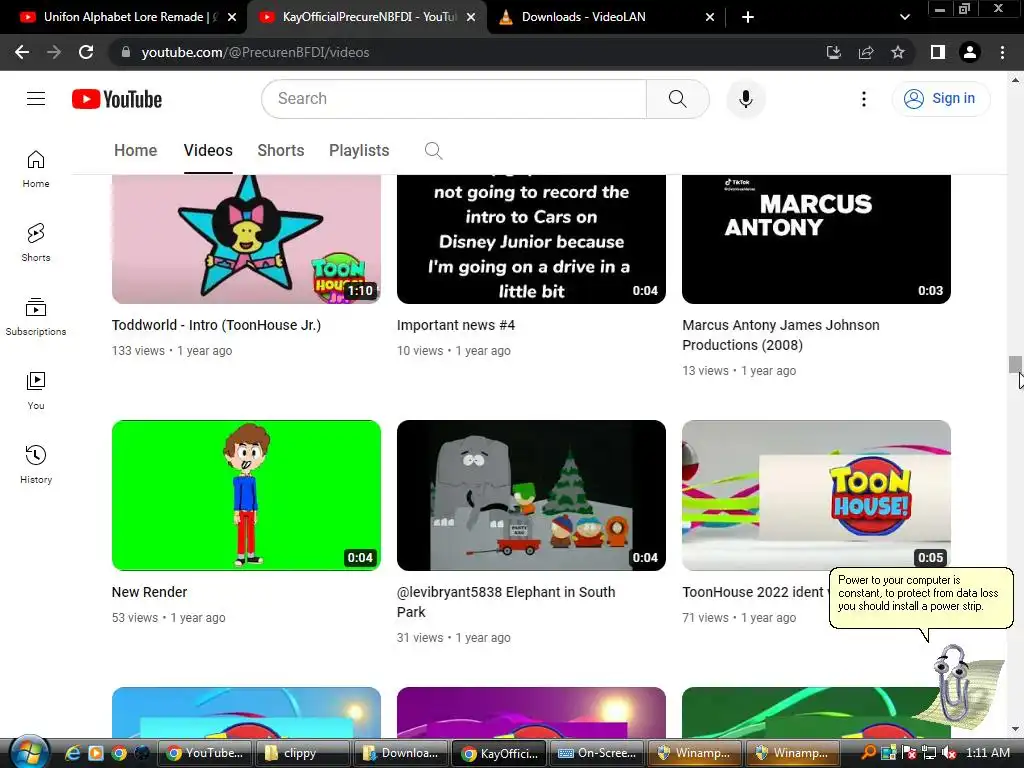Open Home in the left sidebar
1024x768 pixels.
coord(36,169)
